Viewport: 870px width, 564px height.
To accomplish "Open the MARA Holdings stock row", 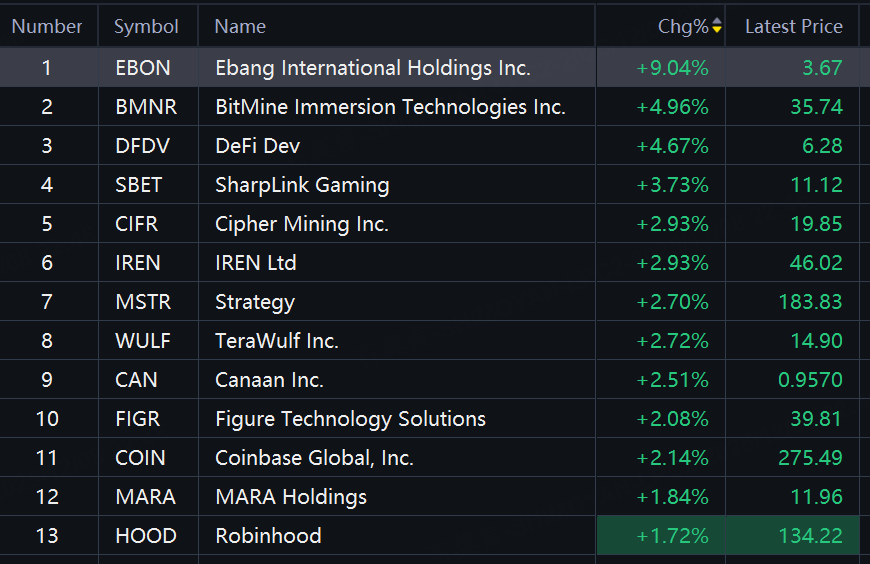I will [291, 497].
